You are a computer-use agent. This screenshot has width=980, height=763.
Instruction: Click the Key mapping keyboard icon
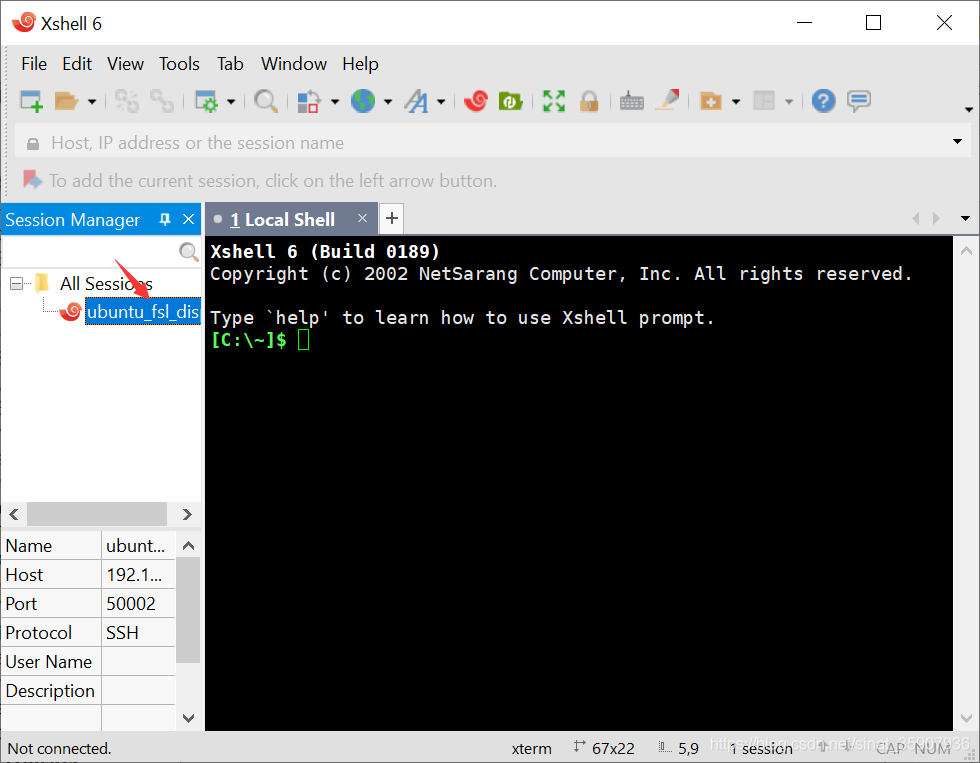(632, 101)
